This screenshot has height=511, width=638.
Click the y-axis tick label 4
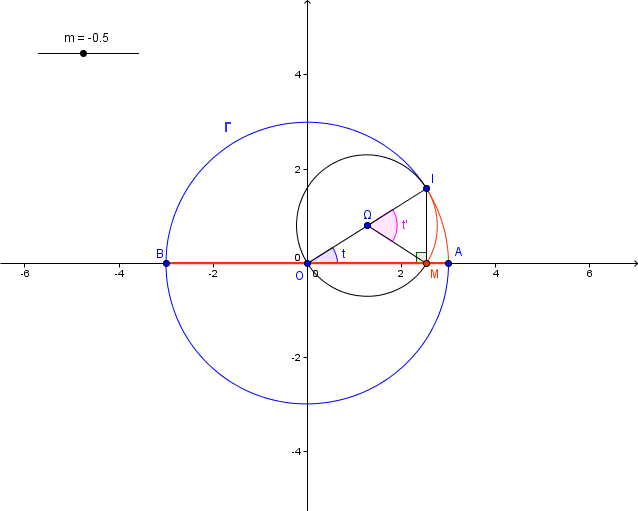coord(296,74)
